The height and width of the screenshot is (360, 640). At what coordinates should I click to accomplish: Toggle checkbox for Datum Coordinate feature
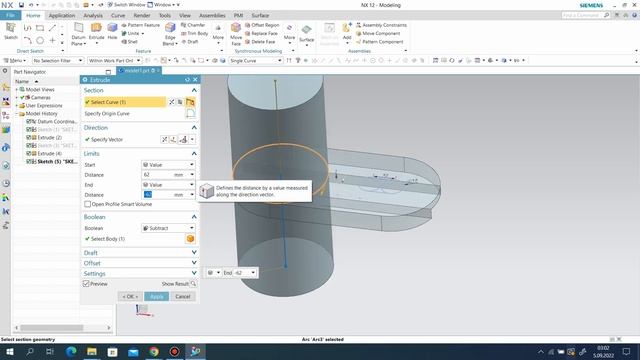click(x=29, y=122)
